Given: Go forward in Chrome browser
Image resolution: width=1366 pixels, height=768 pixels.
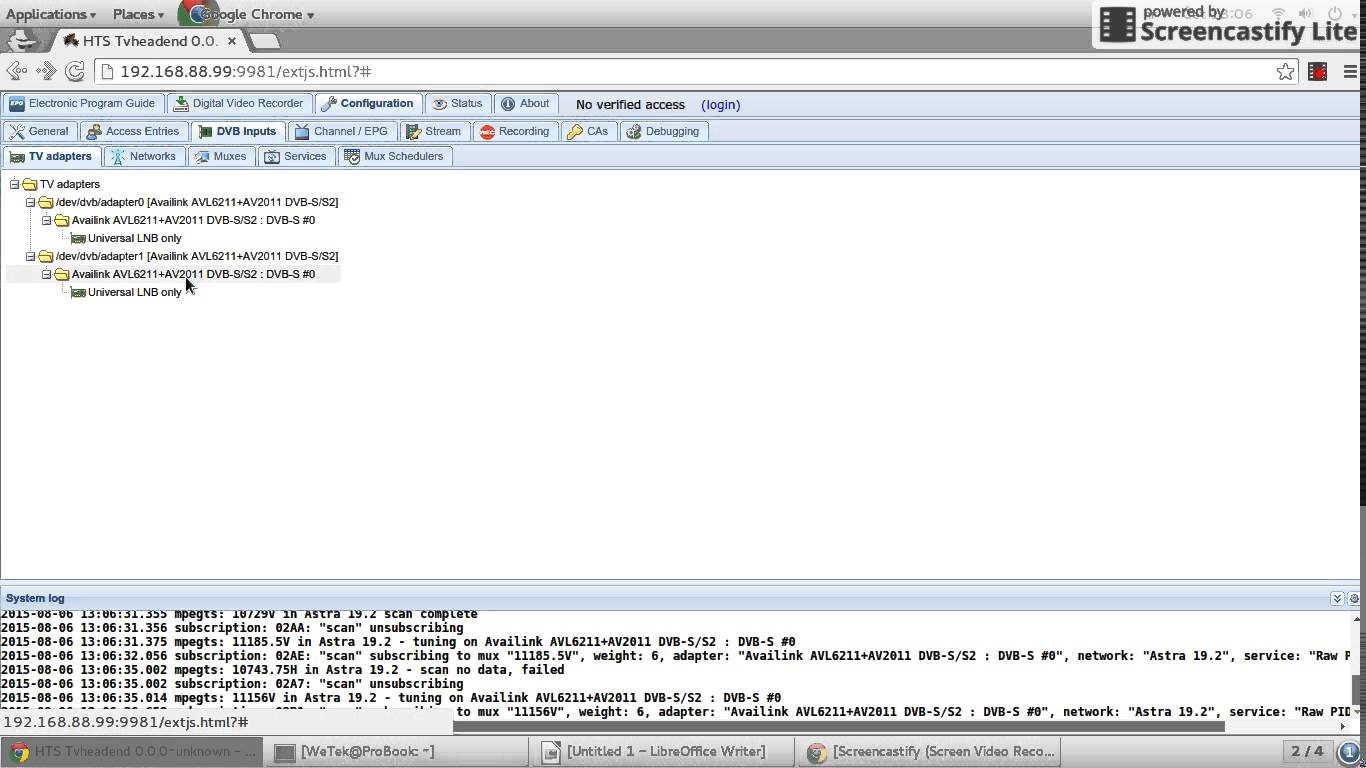Looking at the screenshot, I should (x=46, y=71).
